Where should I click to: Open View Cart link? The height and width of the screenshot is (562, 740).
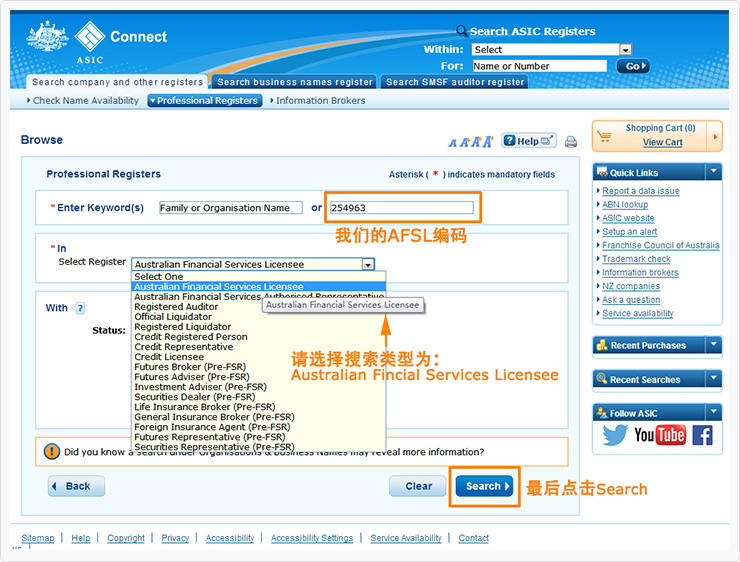(x=662, y=142)
